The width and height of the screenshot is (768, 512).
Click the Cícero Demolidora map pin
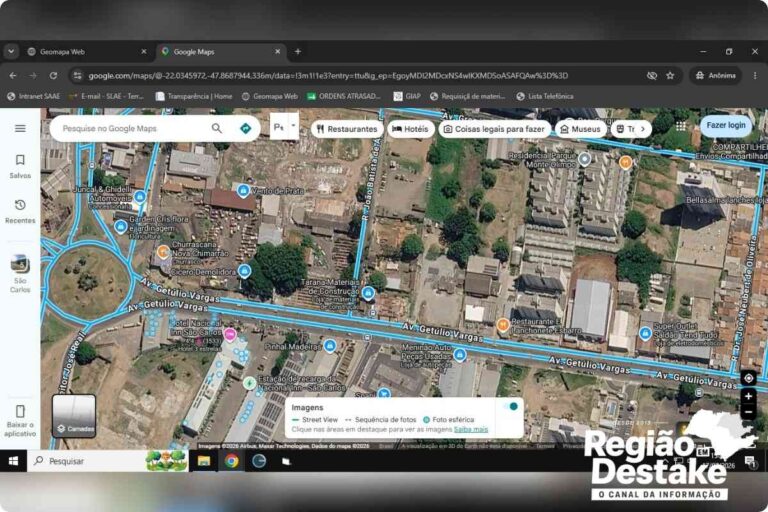click(x=244, y=270)
